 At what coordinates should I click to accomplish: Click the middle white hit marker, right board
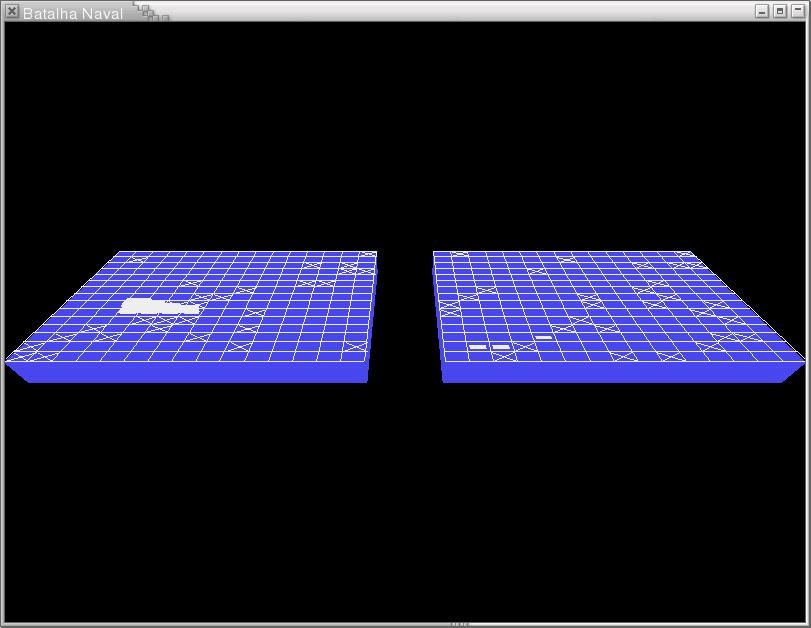(501, 347)
